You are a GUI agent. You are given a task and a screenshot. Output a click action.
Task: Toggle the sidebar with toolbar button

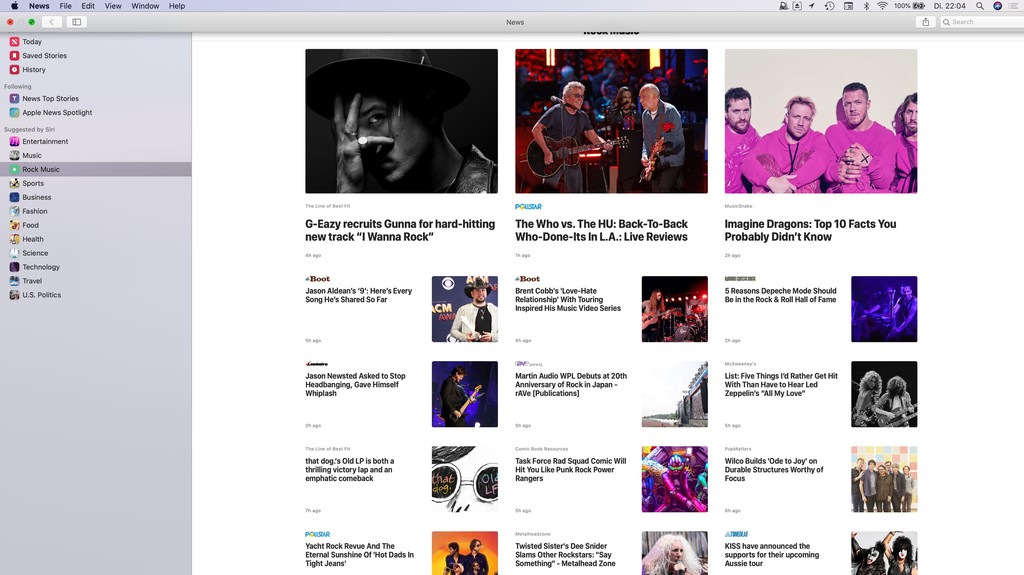pyautogui.click(x=76, y=22)
